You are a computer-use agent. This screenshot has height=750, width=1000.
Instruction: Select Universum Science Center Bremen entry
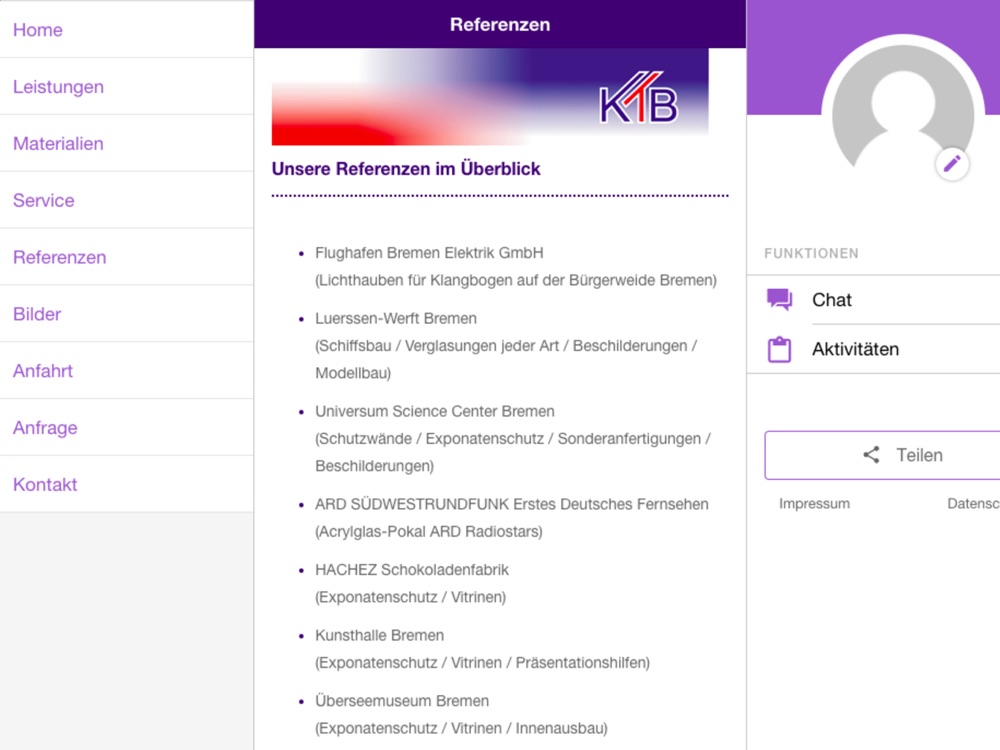pos(435,411)
